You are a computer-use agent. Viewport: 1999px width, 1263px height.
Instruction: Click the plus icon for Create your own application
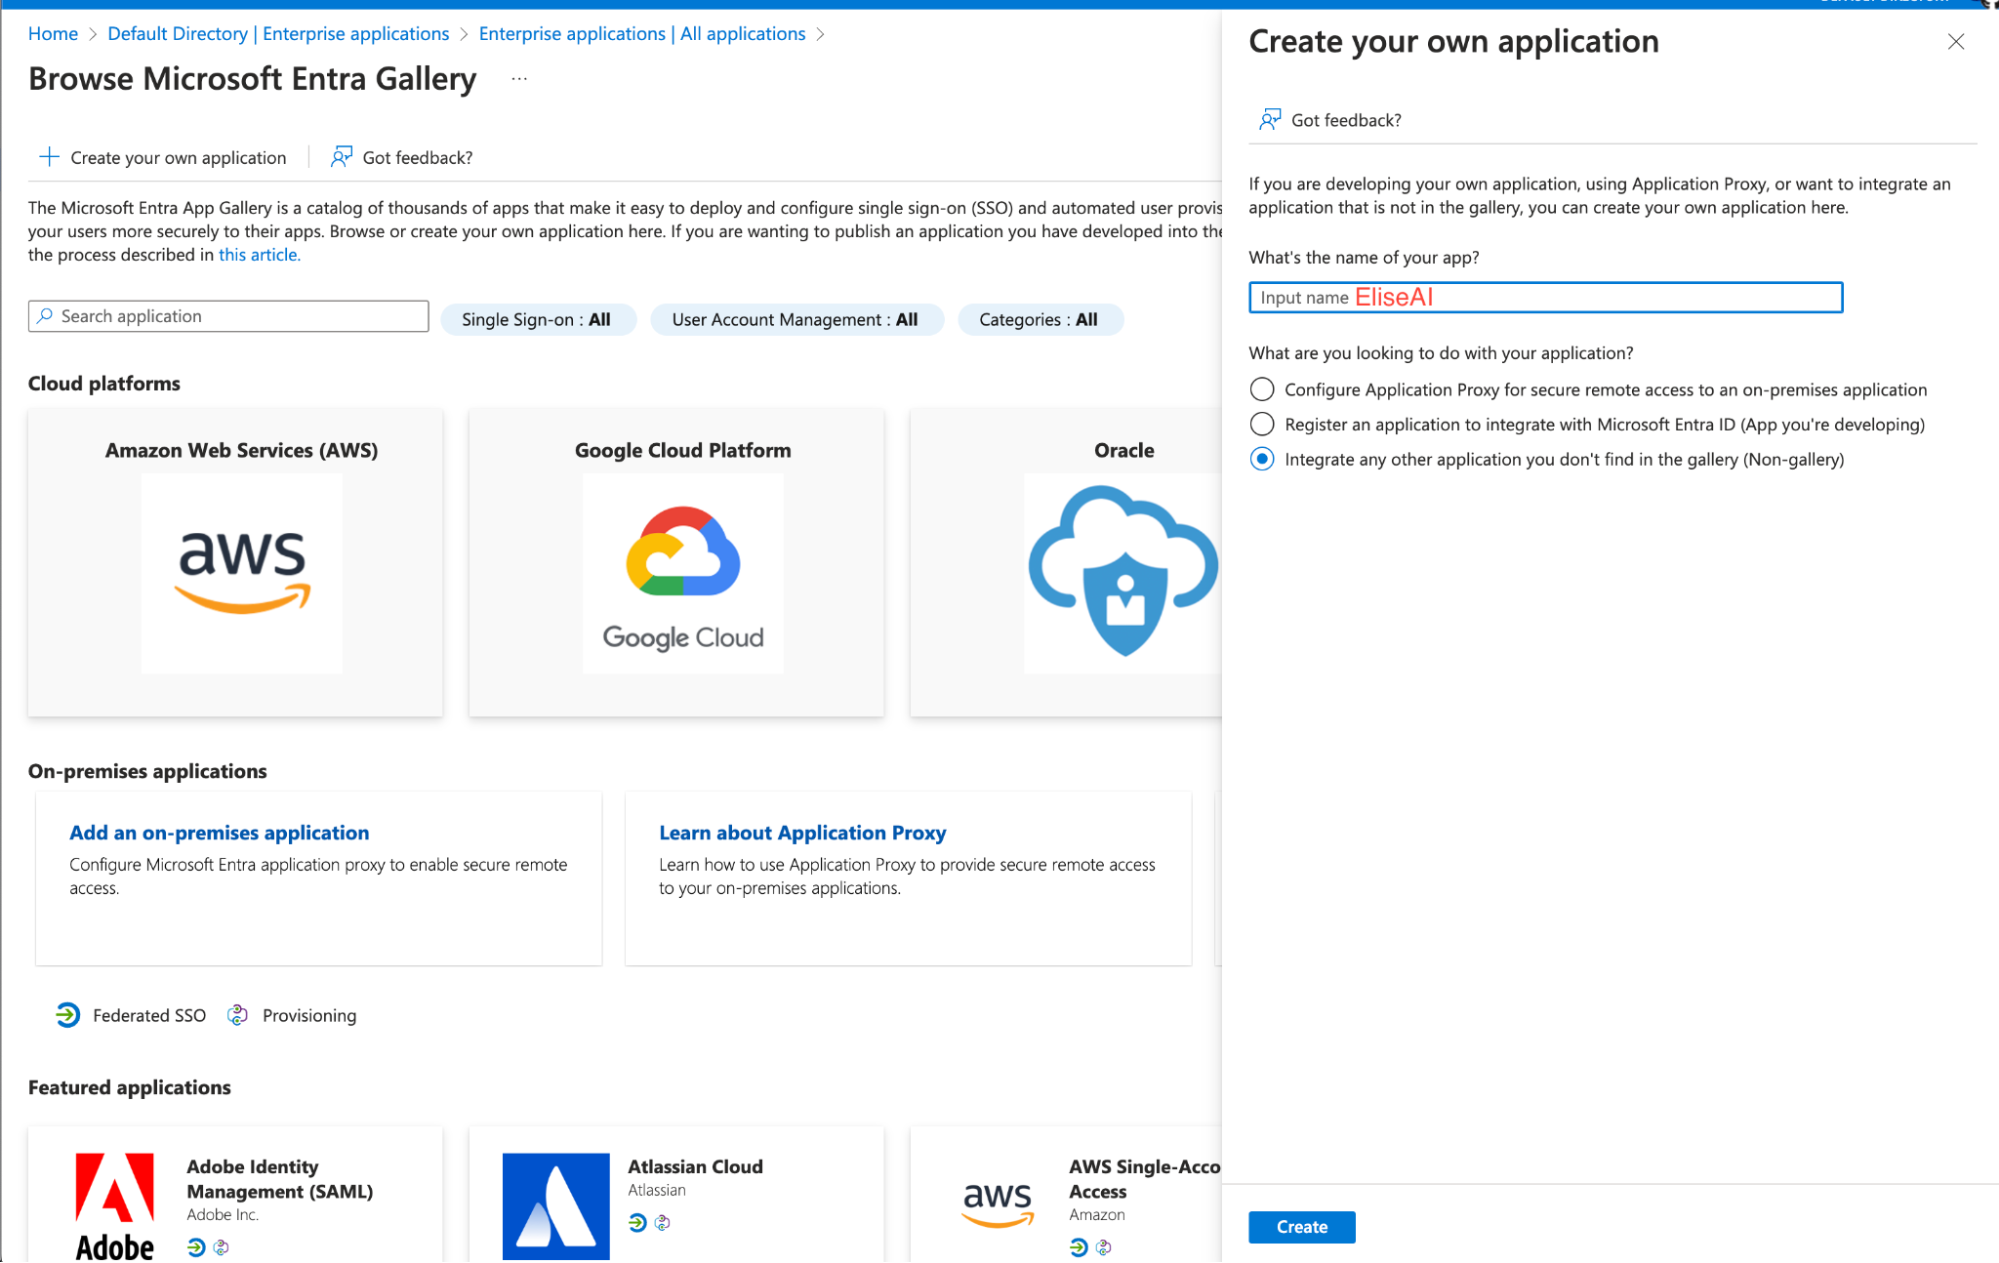(48, 157)
